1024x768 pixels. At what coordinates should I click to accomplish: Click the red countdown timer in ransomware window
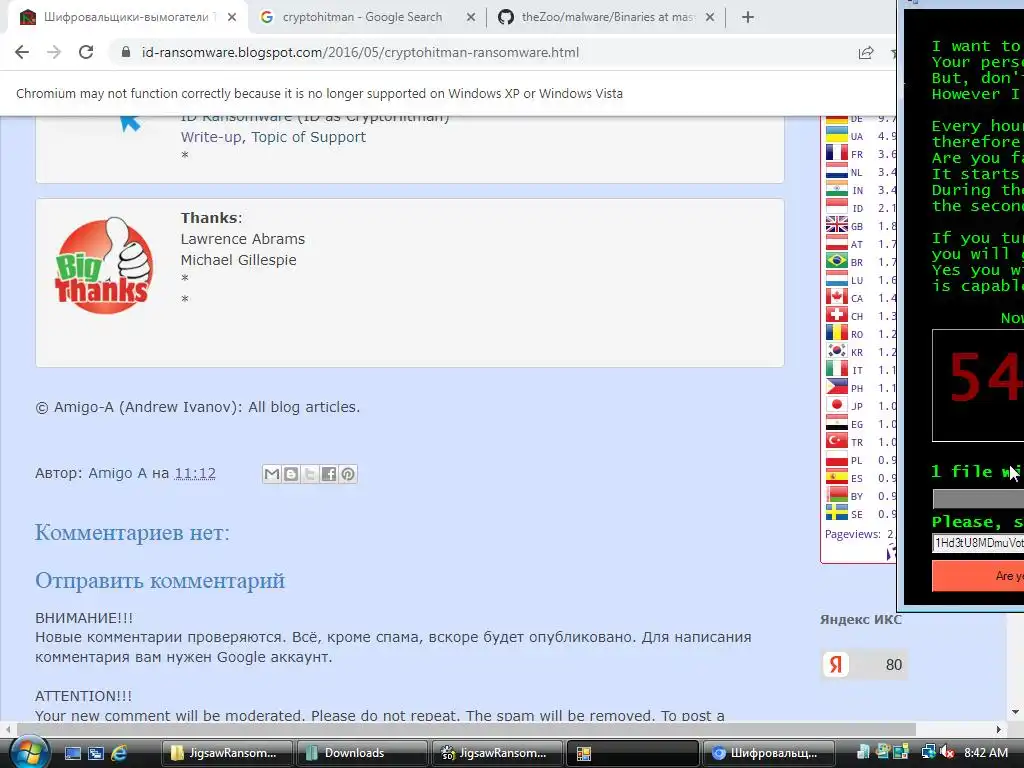click(985, 379)
